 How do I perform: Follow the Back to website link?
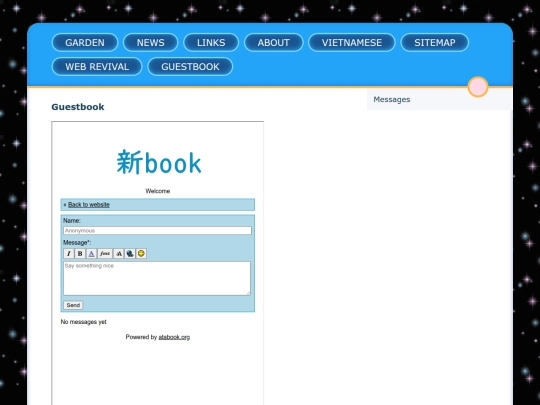pos(89,205)
